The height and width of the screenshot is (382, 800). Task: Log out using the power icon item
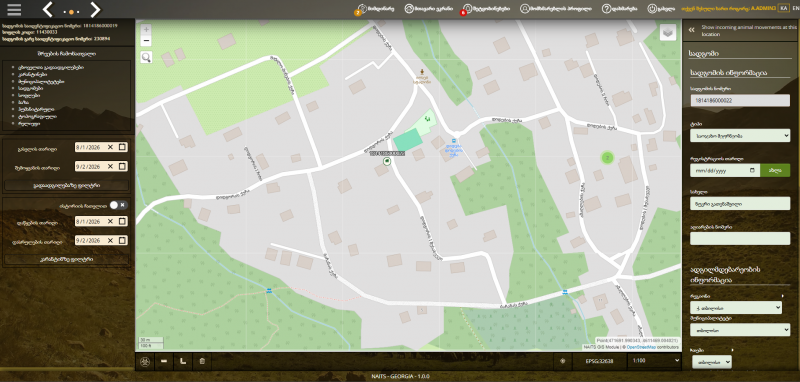tap(661, 9)
